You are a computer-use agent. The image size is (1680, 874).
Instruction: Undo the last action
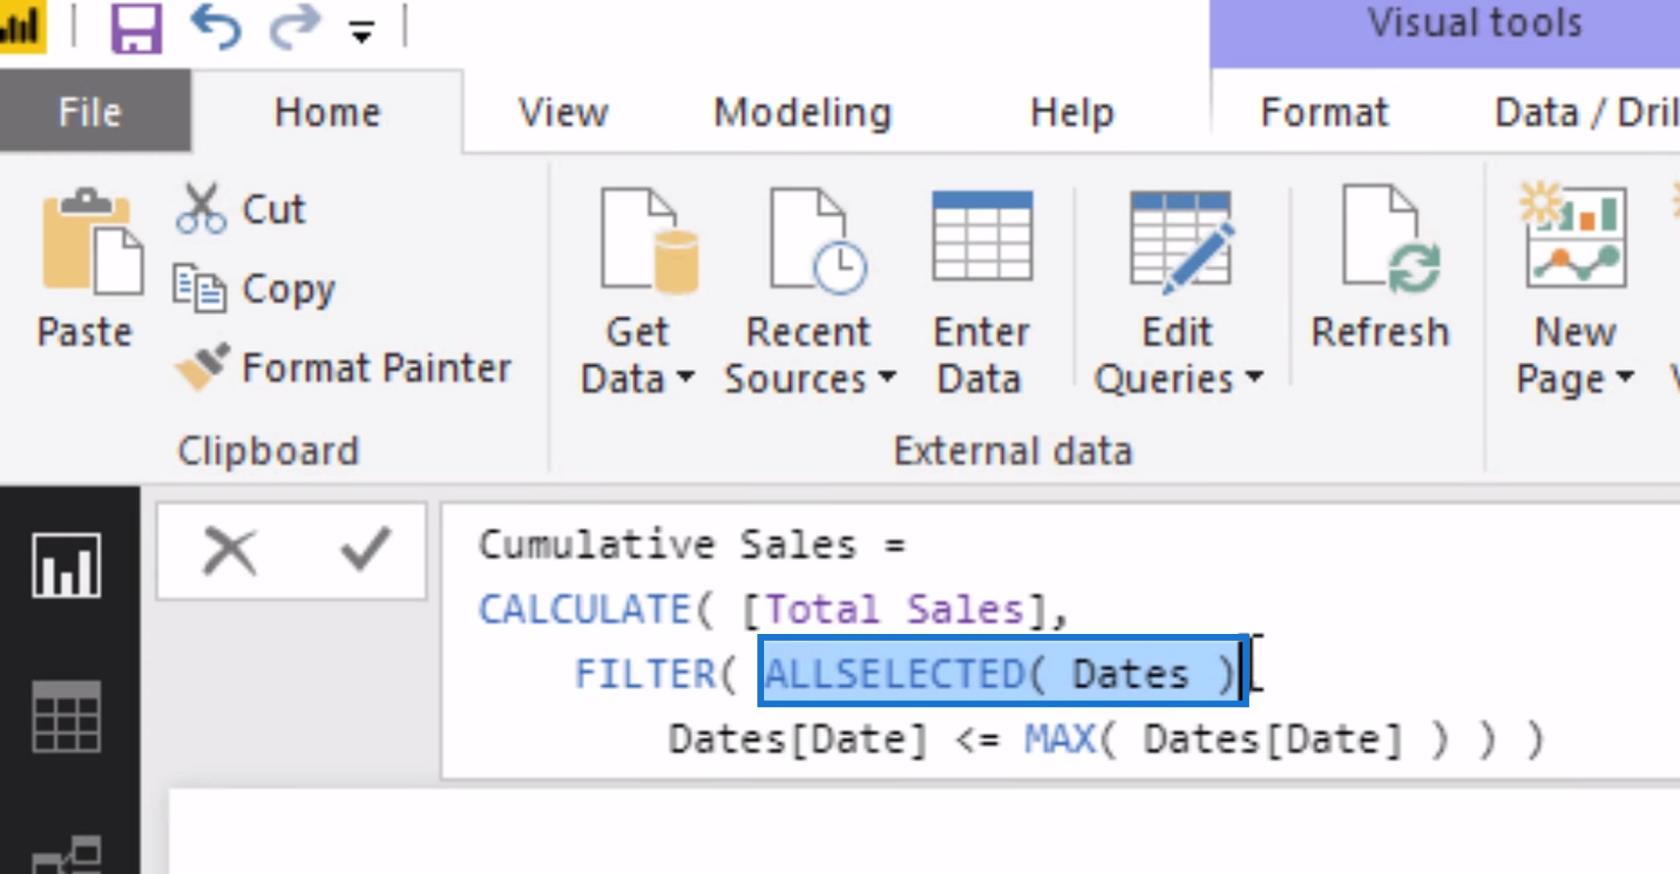(216, 26)
